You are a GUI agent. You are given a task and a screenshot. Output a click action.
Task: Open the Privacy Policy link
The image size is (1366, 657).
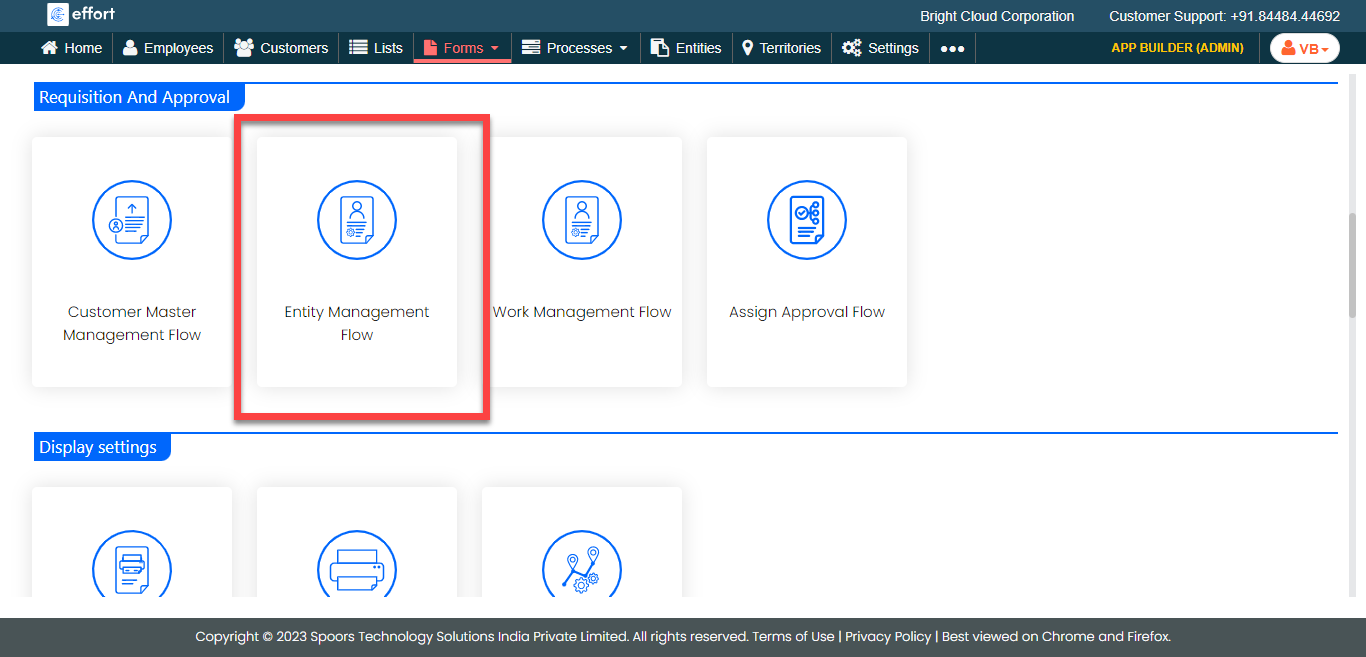click(x=888, y=636)
